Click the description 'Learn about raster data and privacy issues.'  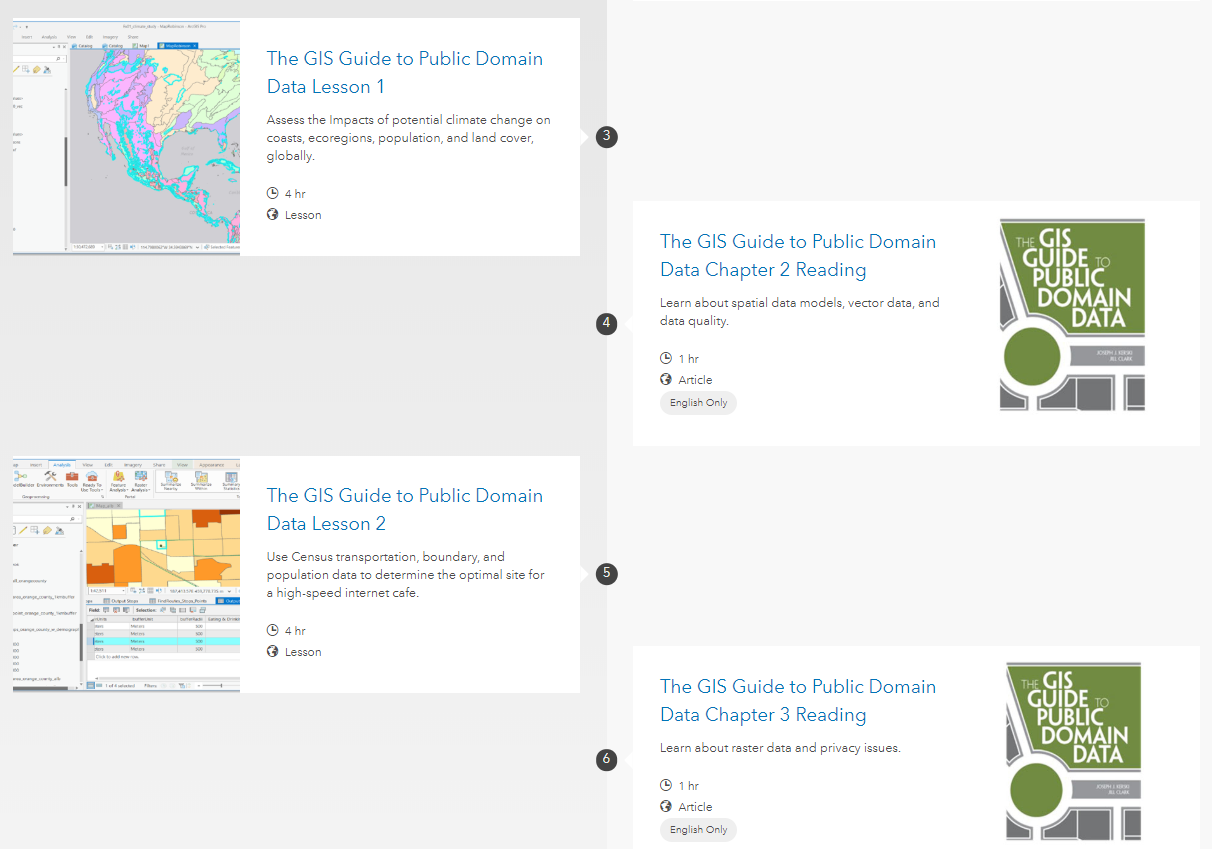(x=780, y=748)
